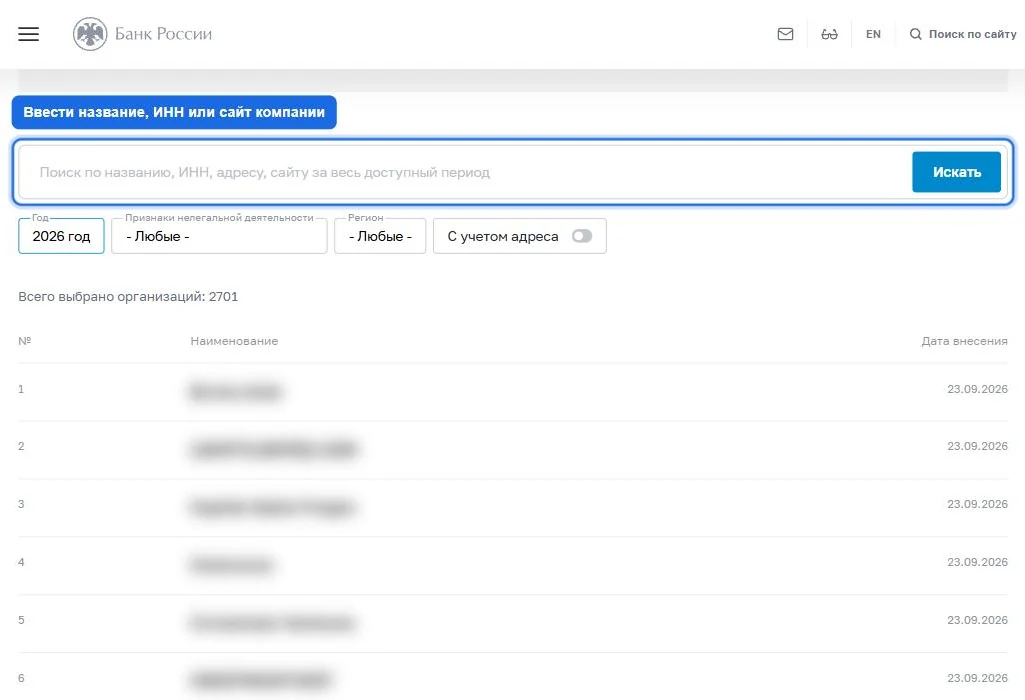Click Ввести название, ИНН или сайт компании label
The width and height of the screenshot is (1025, 700).
point(174,112)
